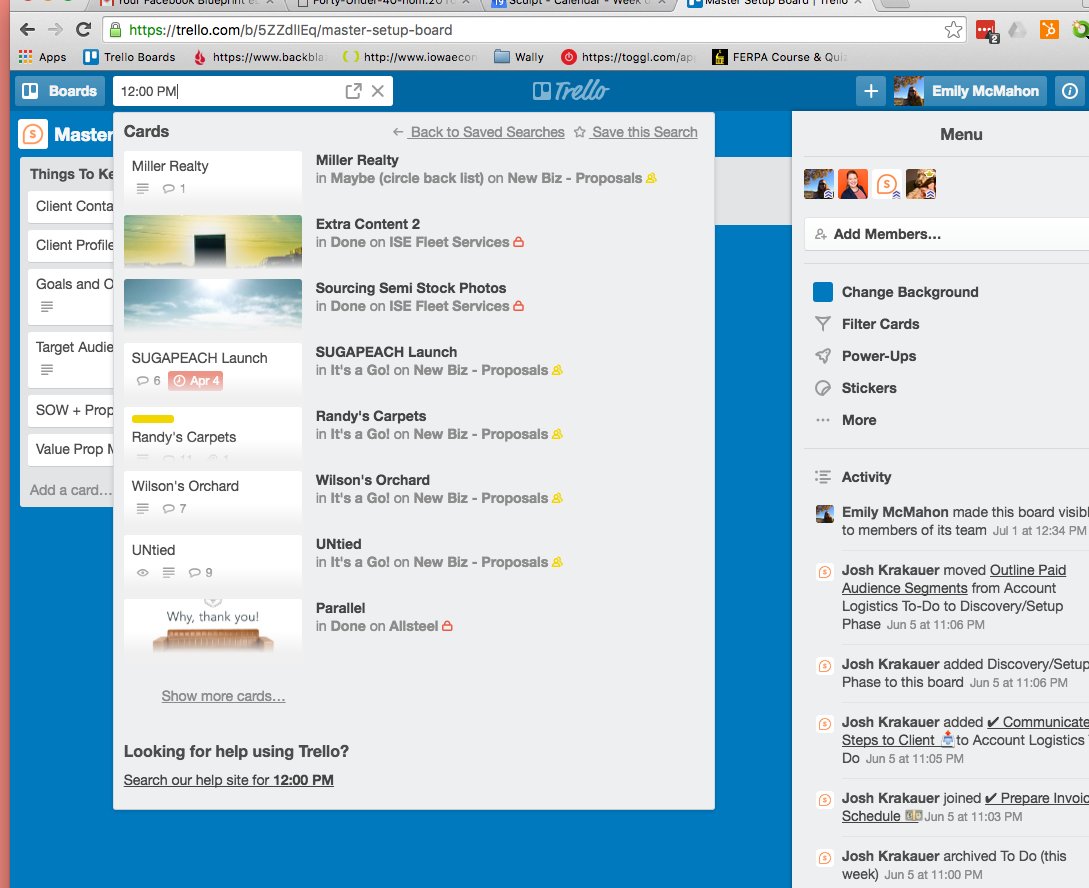Open the Client Profile card
The height and width of the screenshot is (888, 1089).
point(71,245)
